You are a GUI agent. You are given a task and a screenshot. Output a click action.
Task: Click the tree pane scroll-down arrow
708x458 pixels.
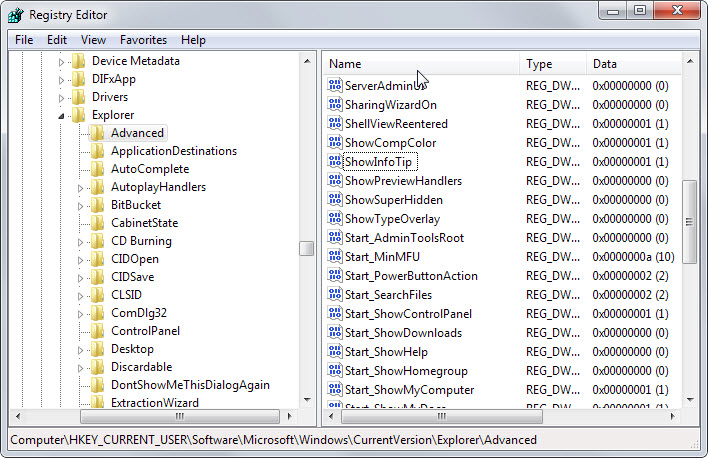coord(307,399)
